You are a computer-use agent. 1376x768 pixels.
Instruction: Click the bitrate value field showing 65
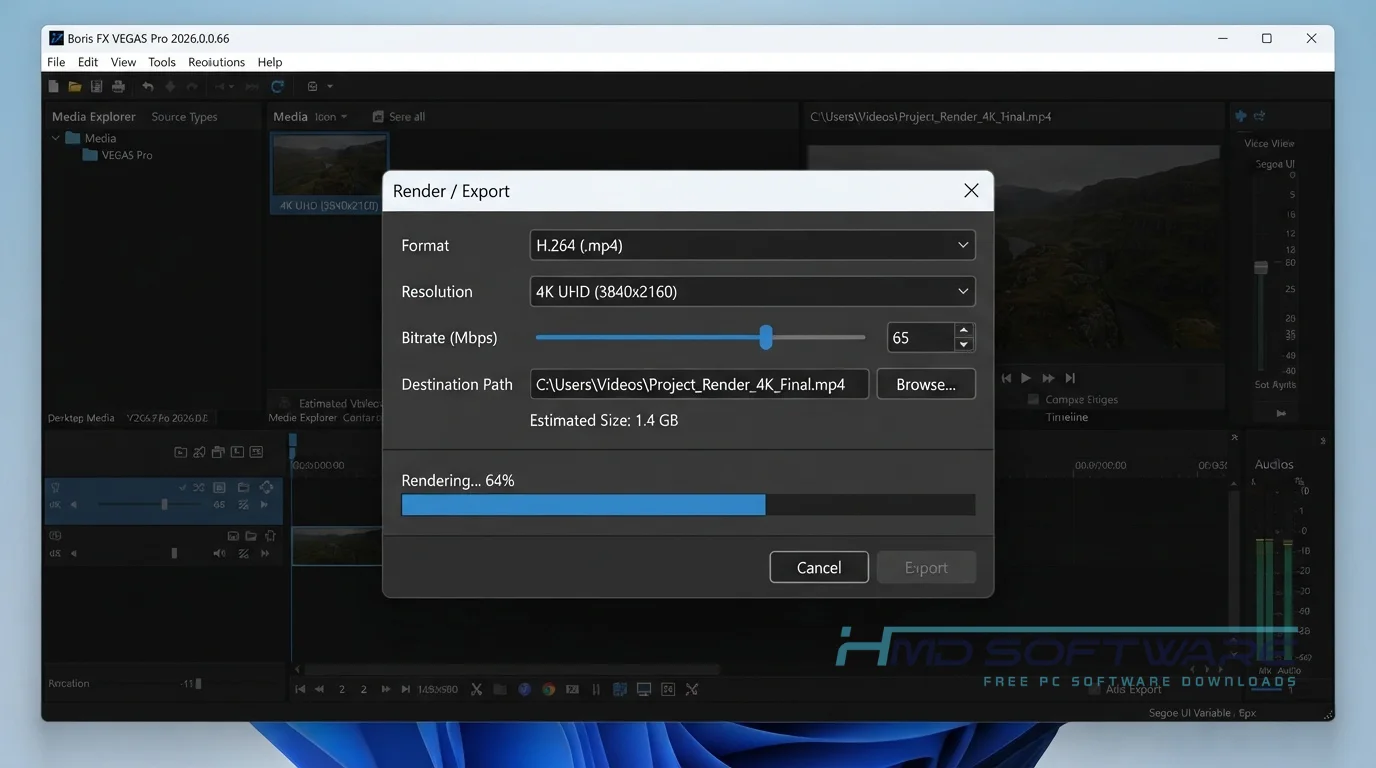[x=921, y=337]
